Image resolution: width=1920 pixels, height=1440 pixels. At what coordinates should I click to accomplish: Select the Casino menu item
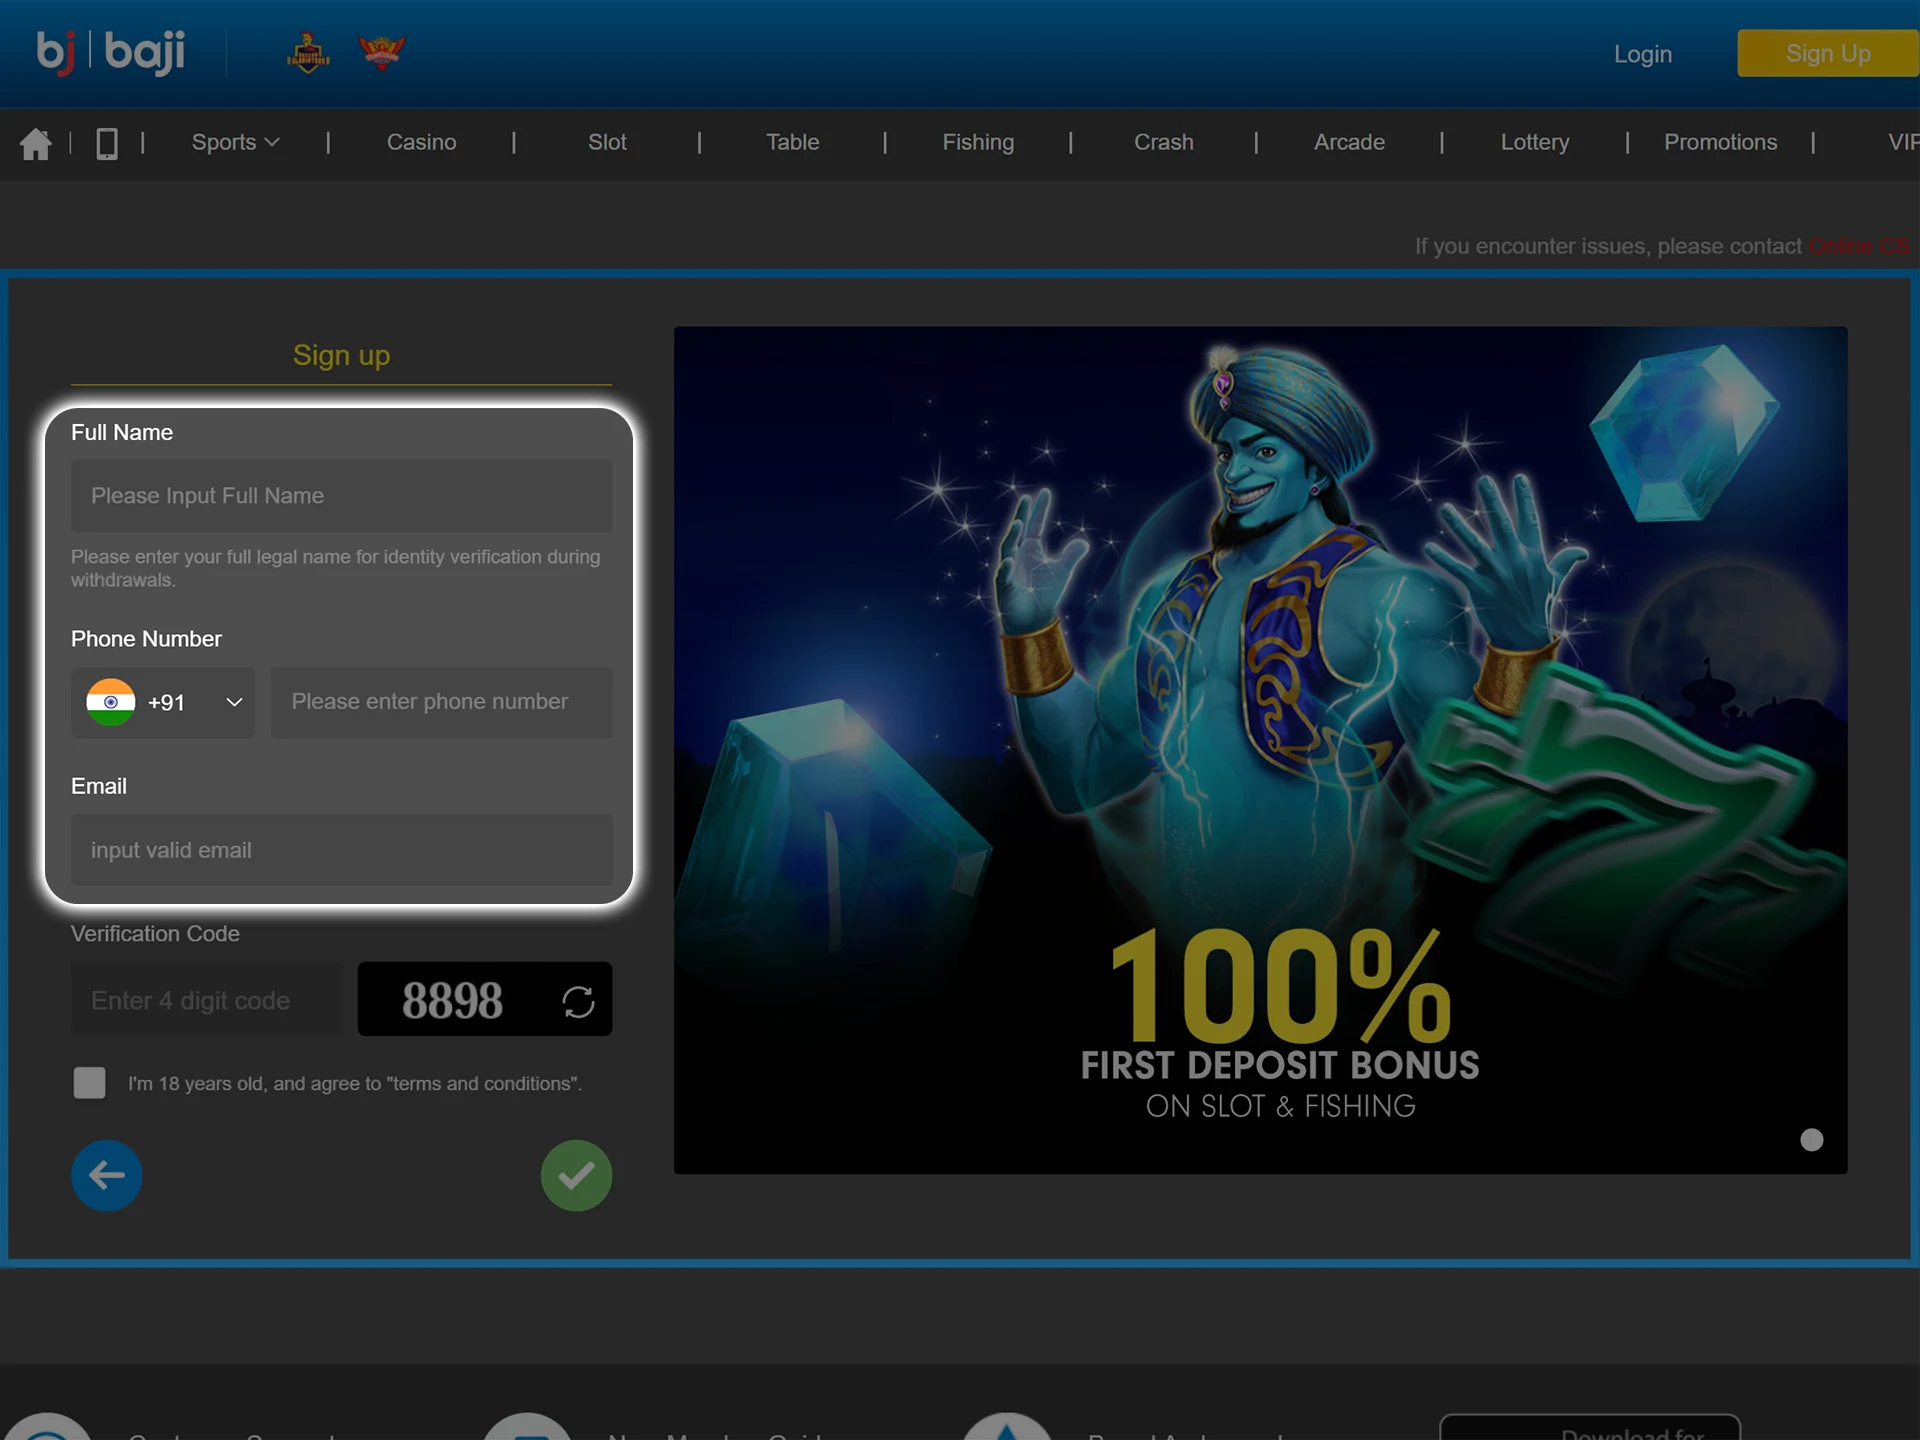click(420, 142)
